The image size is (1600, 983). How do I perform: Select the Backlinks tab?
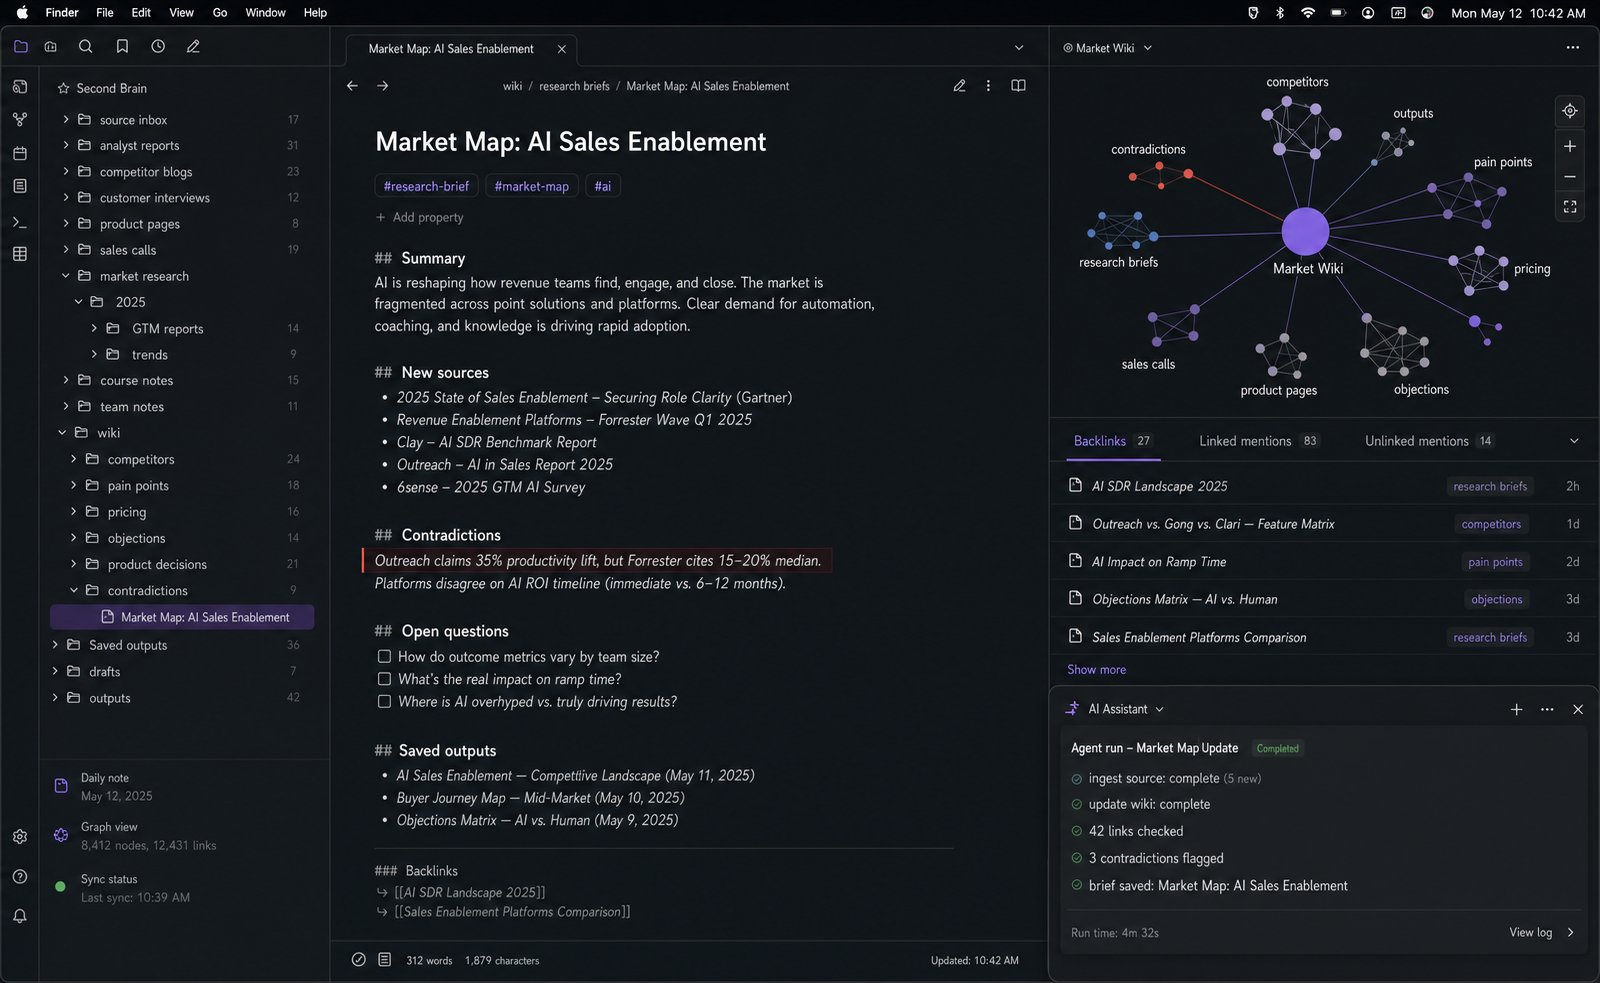tap(1112, 441)
